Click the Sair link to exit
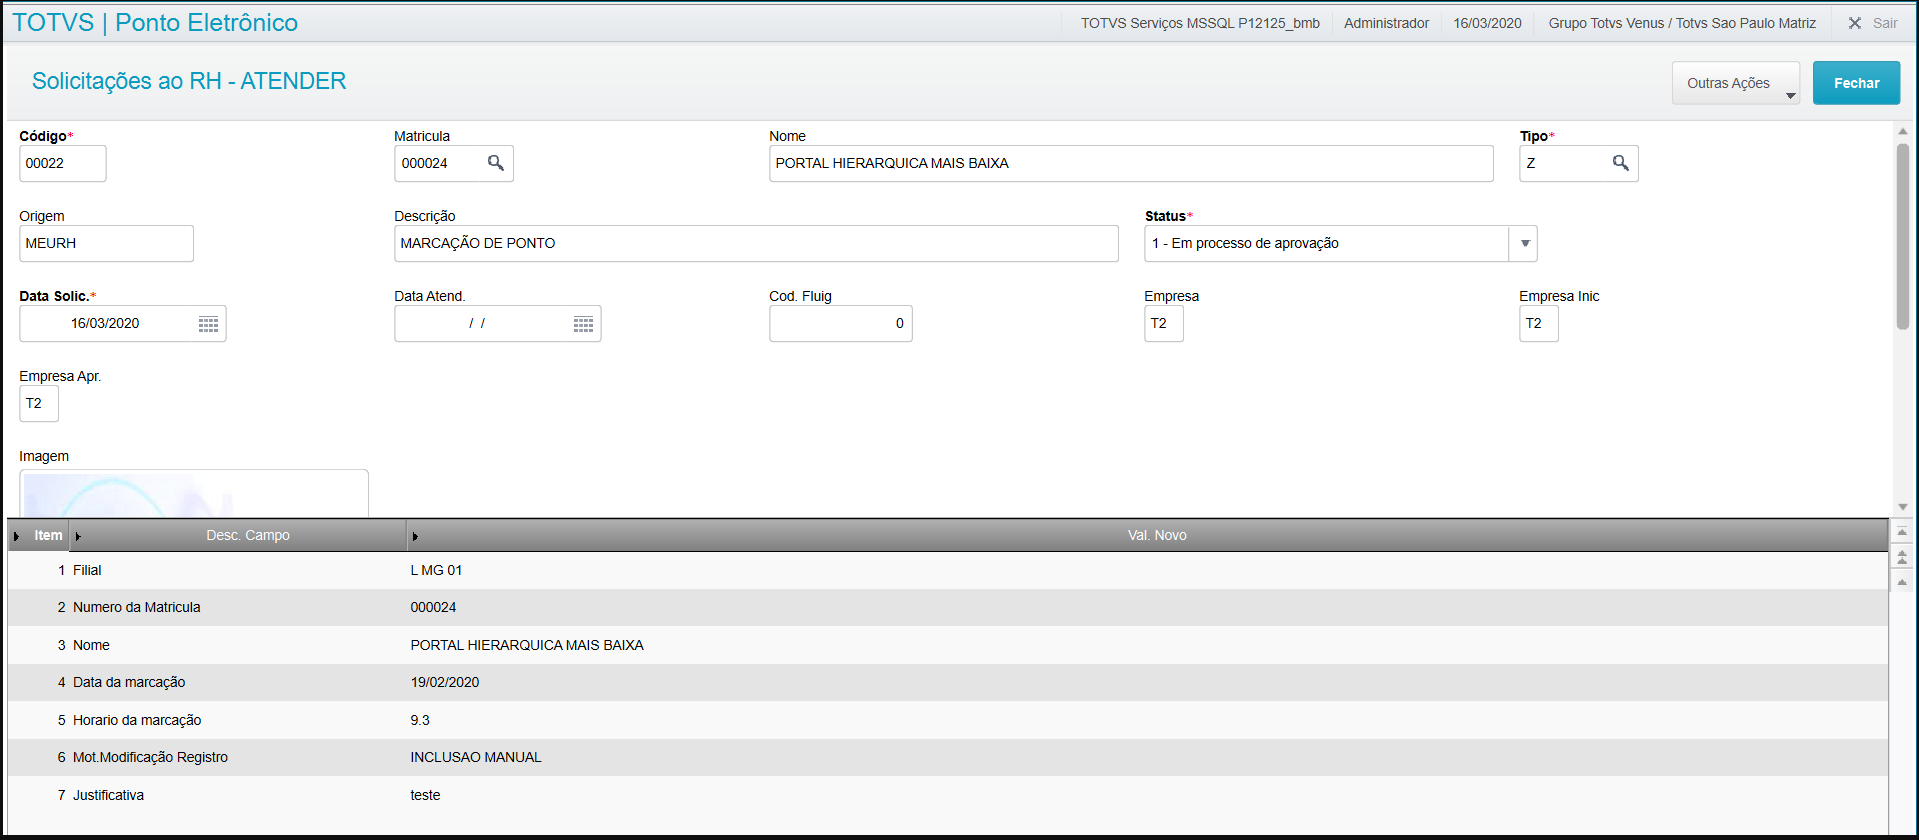 tap(1884, 23)
